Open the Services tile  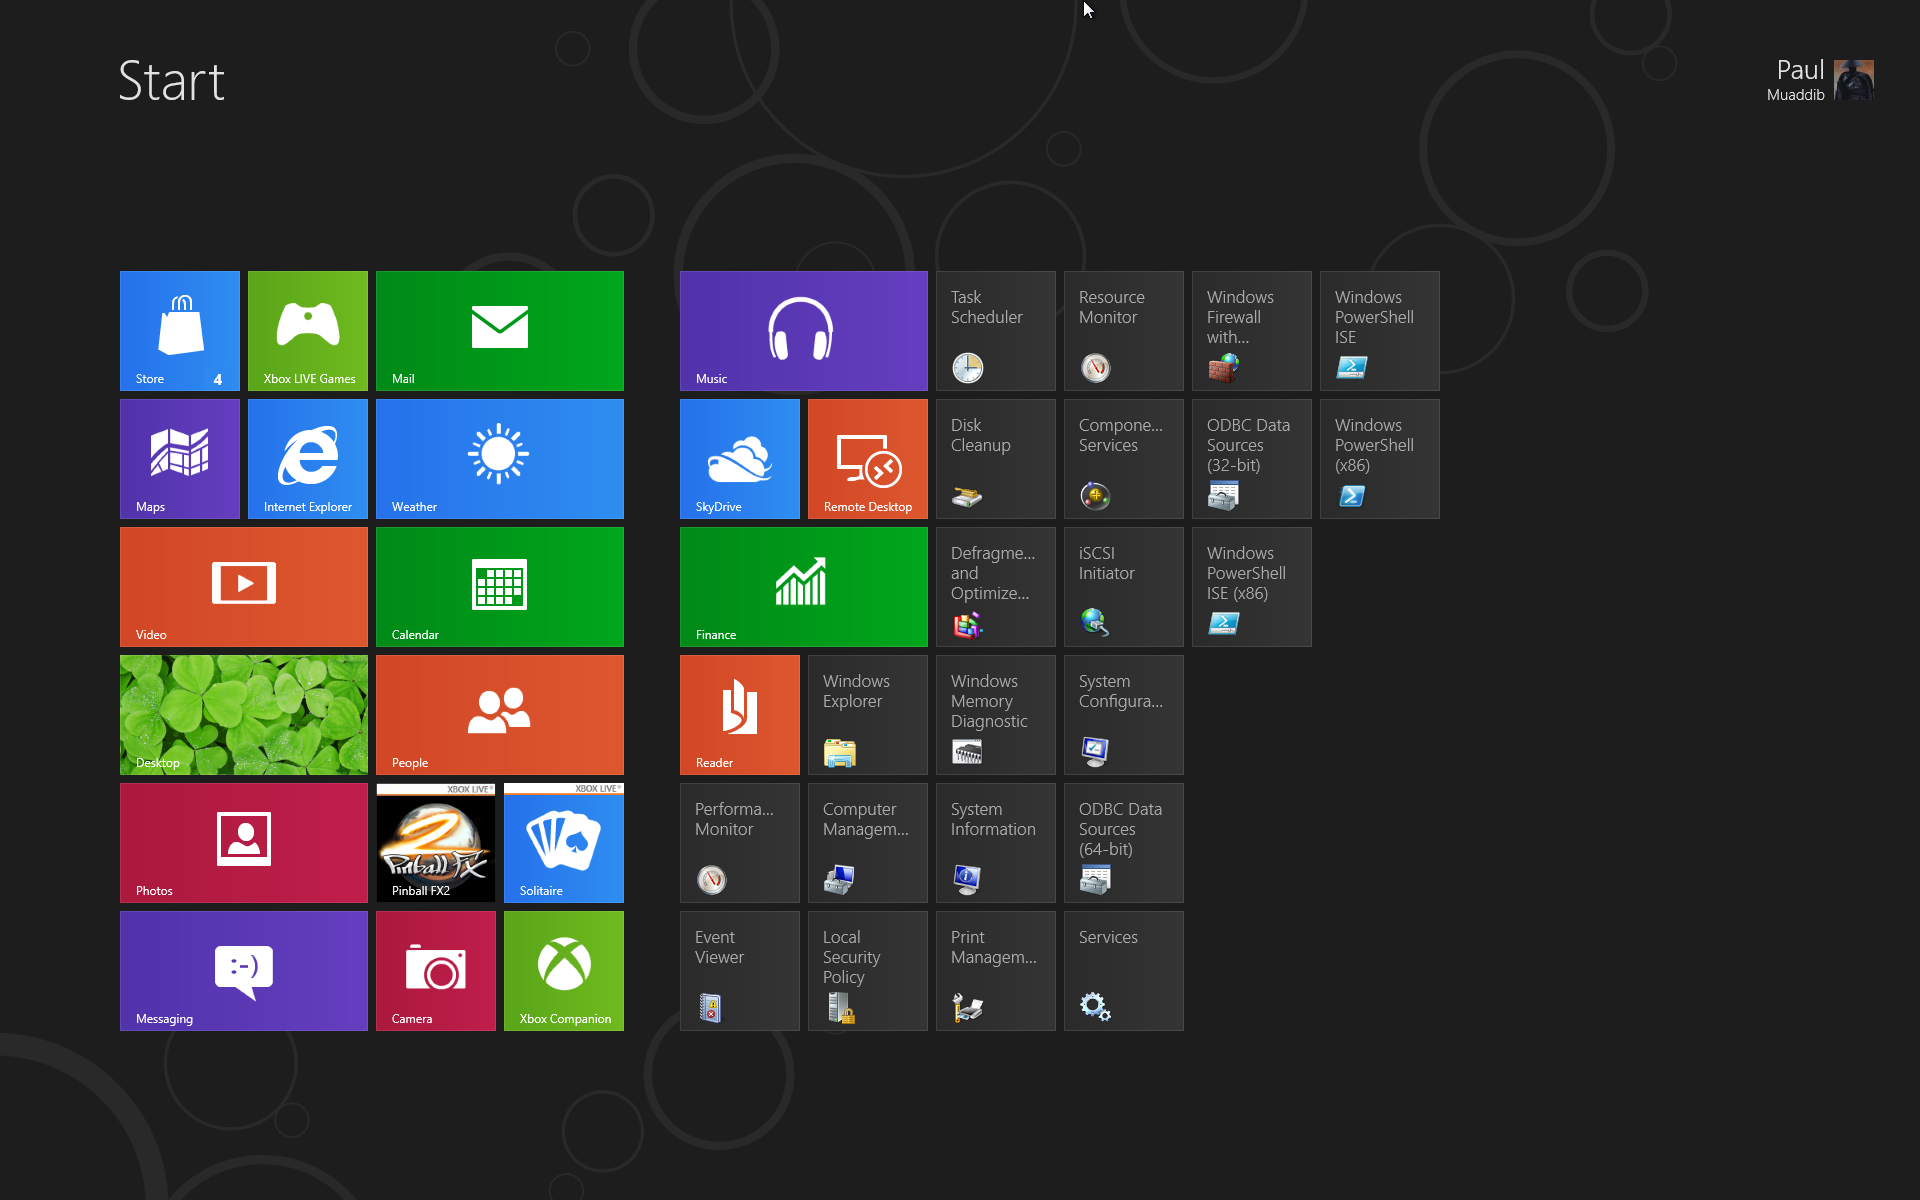coord(1124,971)
